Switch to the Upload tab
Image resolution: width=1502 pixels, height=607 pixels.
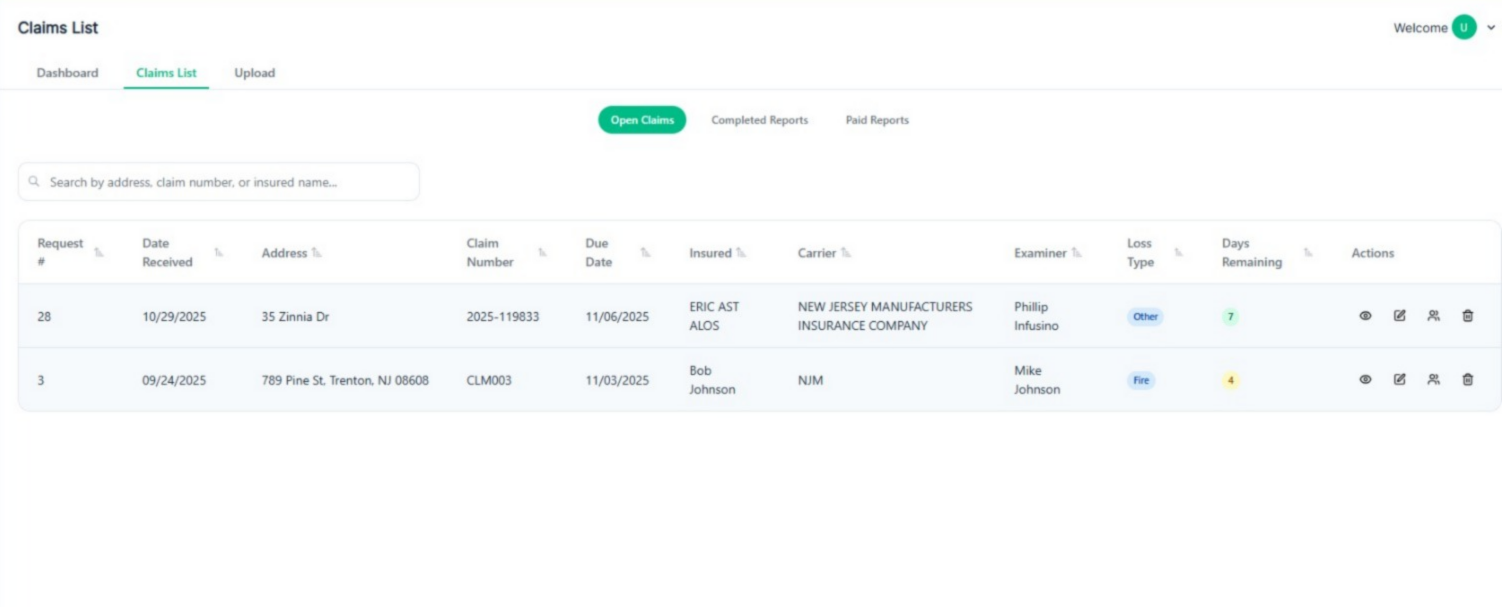click(x=253, y=72)
